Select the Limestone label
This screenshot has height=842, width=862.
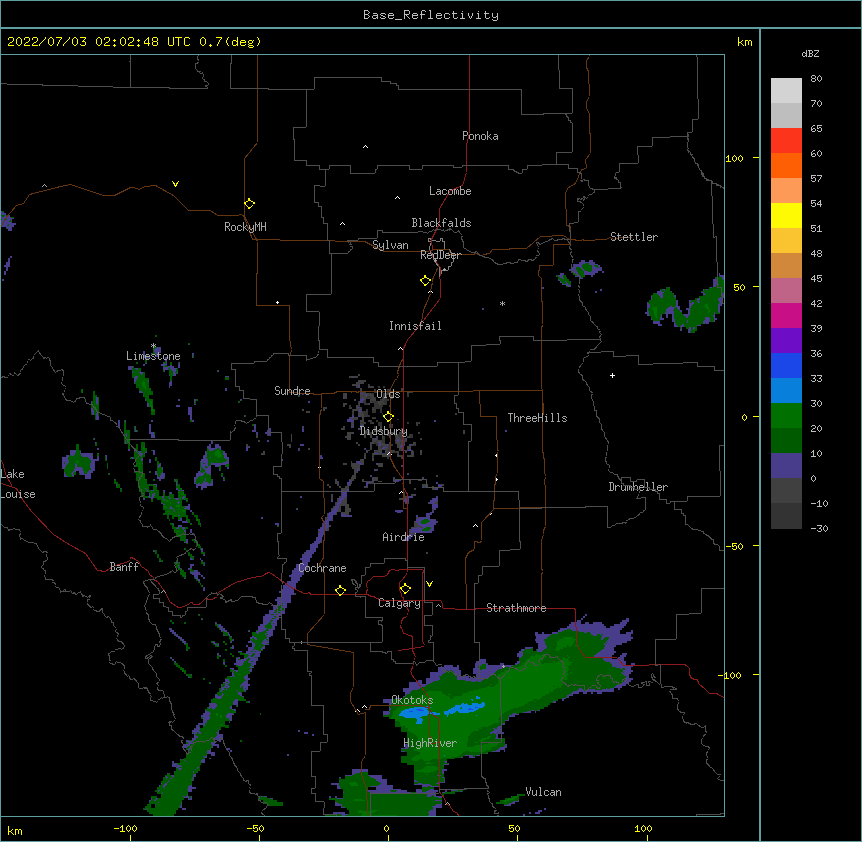[153, 356]
